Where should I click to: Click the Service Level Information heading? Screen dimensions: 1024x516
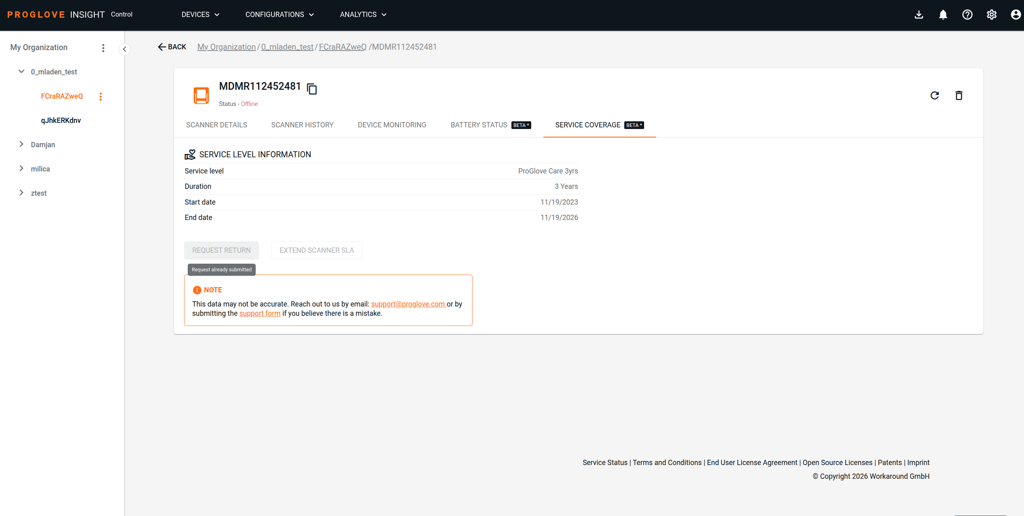pos(255,155)
